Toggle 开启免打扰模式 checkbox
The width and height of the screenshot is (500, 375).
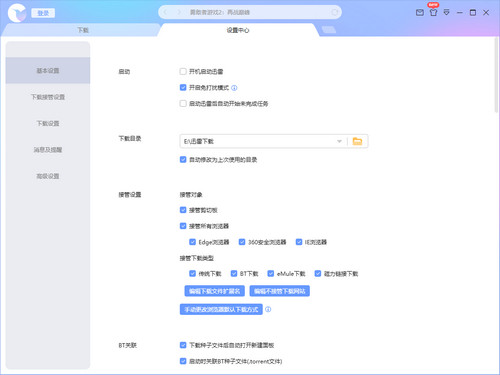[183, 88]
